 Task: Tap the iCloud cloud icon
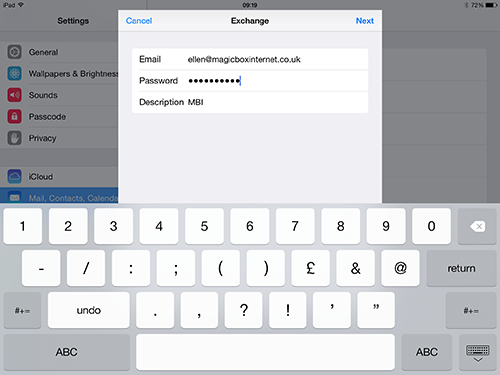tap(14, 176)
